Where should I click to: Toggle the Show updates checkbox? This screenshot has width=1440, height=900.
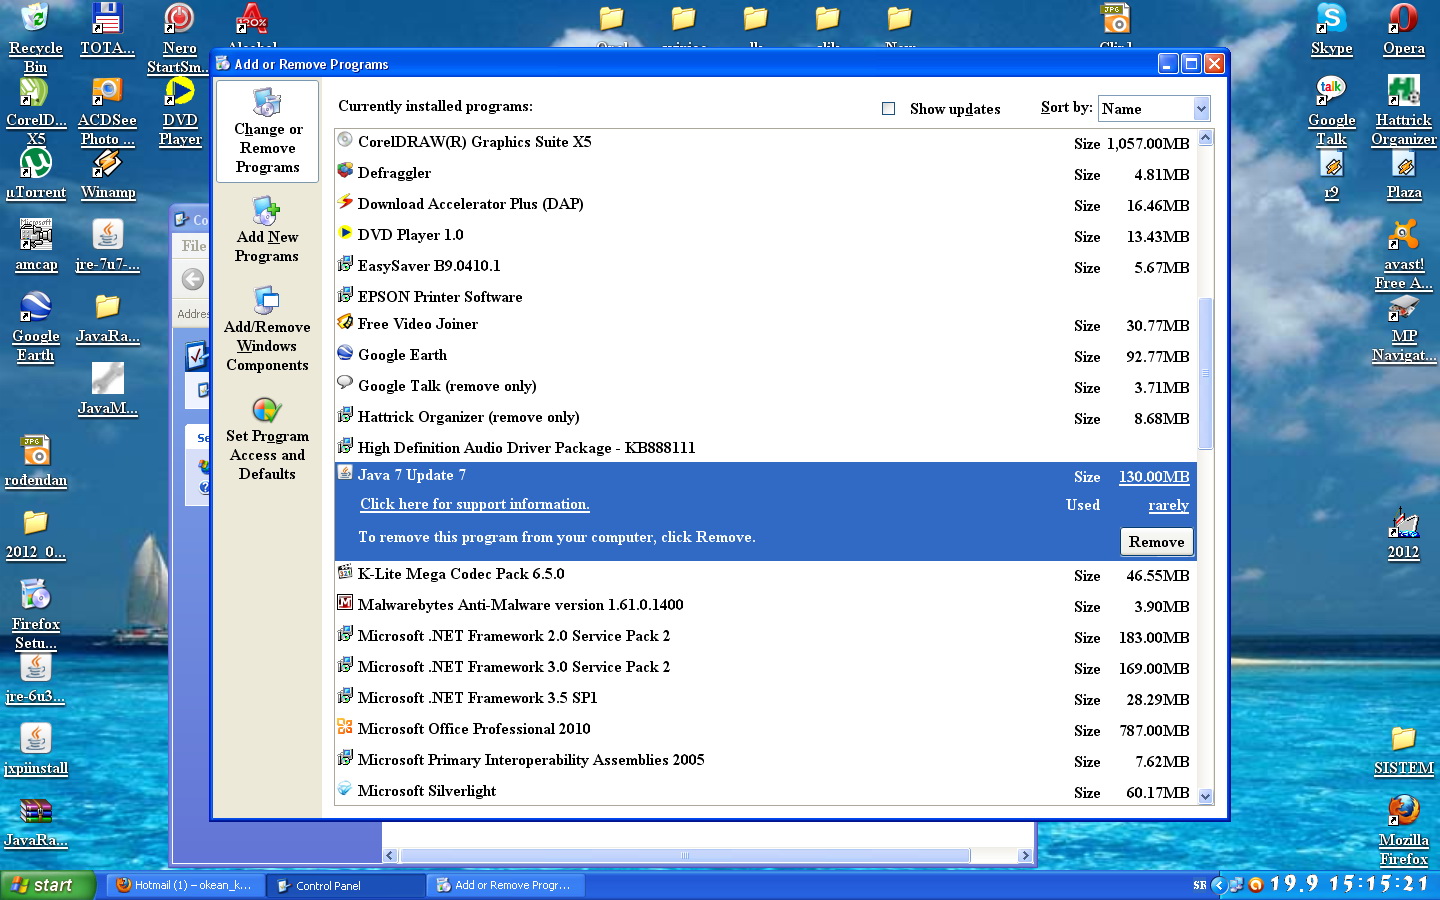888,108
